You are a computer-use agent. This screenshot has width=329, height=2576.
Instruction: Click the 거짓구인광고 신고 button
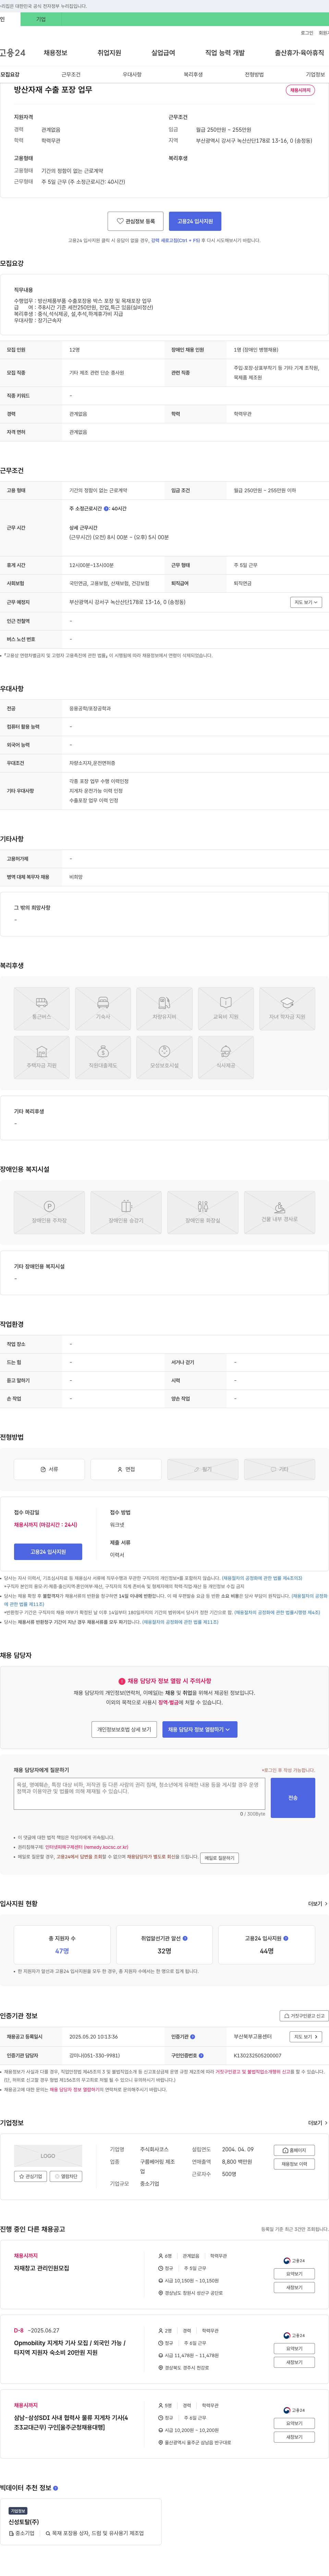(304, 2016)
